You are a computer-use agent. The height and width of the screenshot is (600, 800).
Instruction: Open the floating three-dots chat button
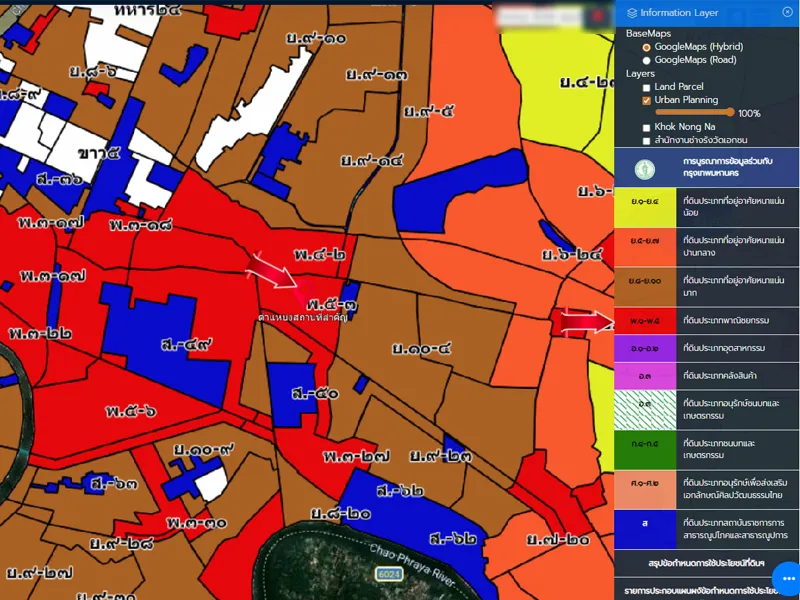(783, 579)
